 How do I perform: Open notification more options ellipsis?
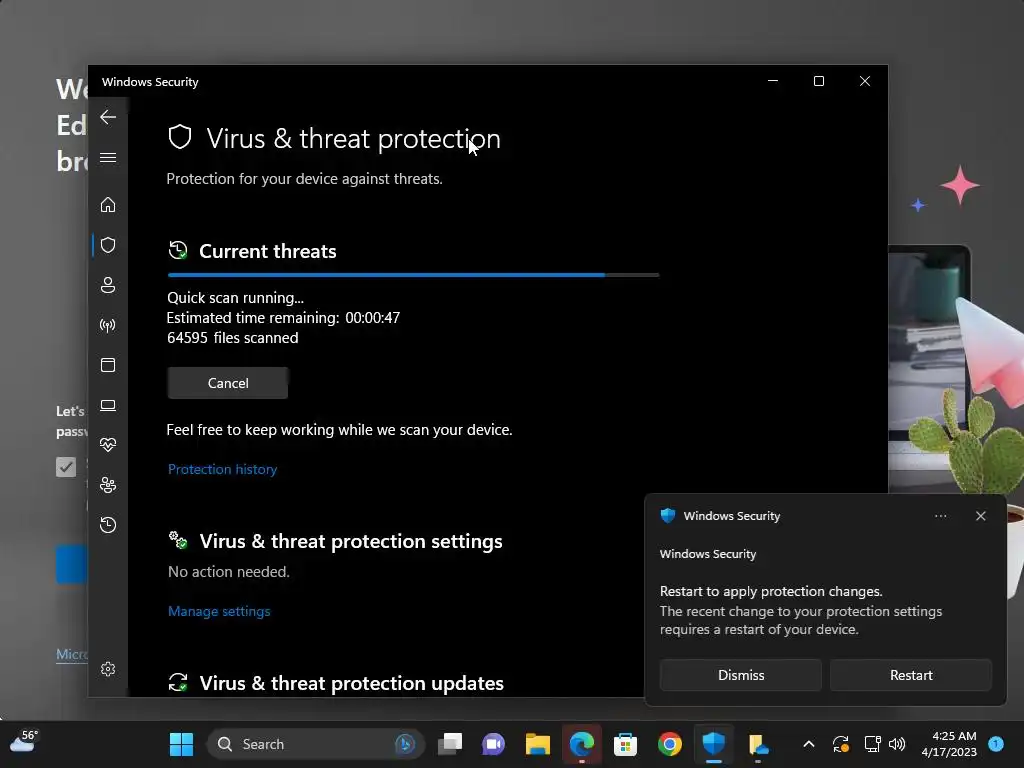940,516
